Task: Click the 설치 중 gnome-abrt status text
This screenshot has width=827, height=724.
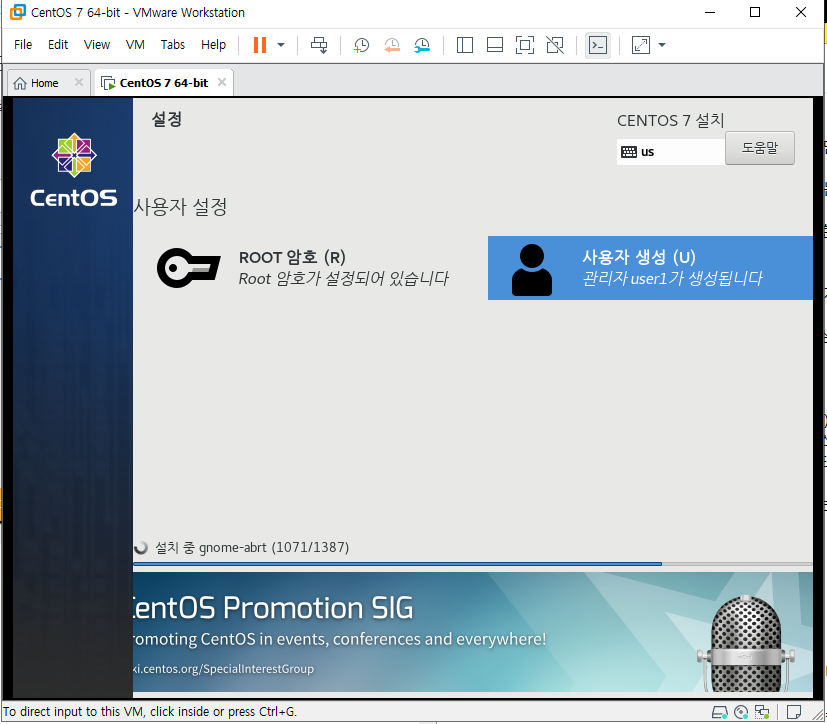Action: 252,547
